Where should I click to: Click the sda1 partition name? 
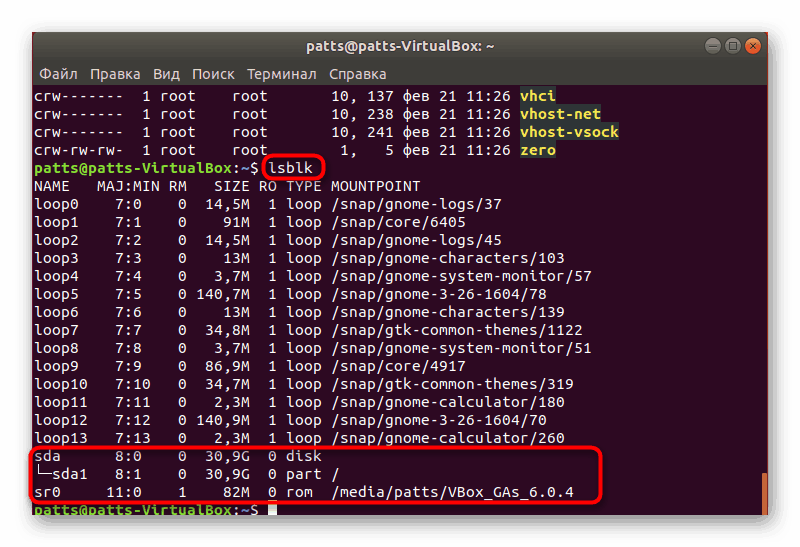[x=69, y=474]
